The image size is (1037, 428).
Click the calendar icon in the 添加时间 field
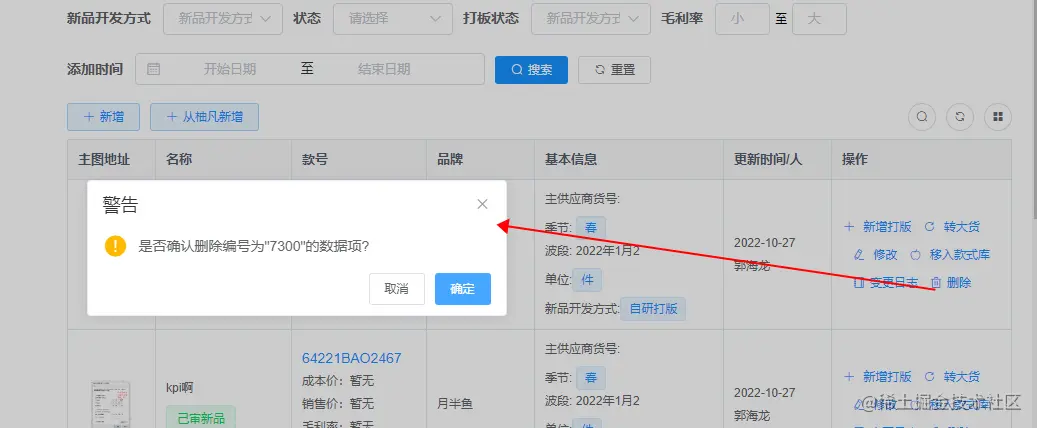(153, 69)
